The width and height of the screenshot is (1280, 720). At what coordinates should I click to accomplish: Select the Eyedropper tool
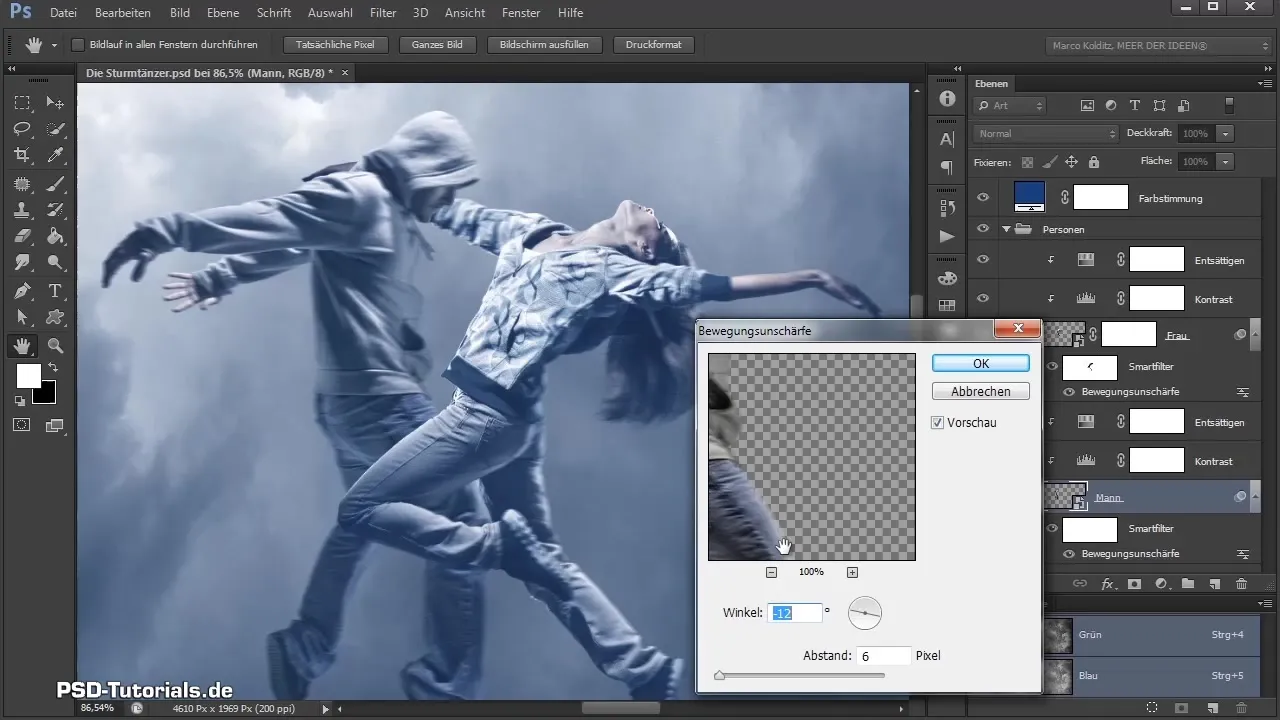(x=56, y=155)
